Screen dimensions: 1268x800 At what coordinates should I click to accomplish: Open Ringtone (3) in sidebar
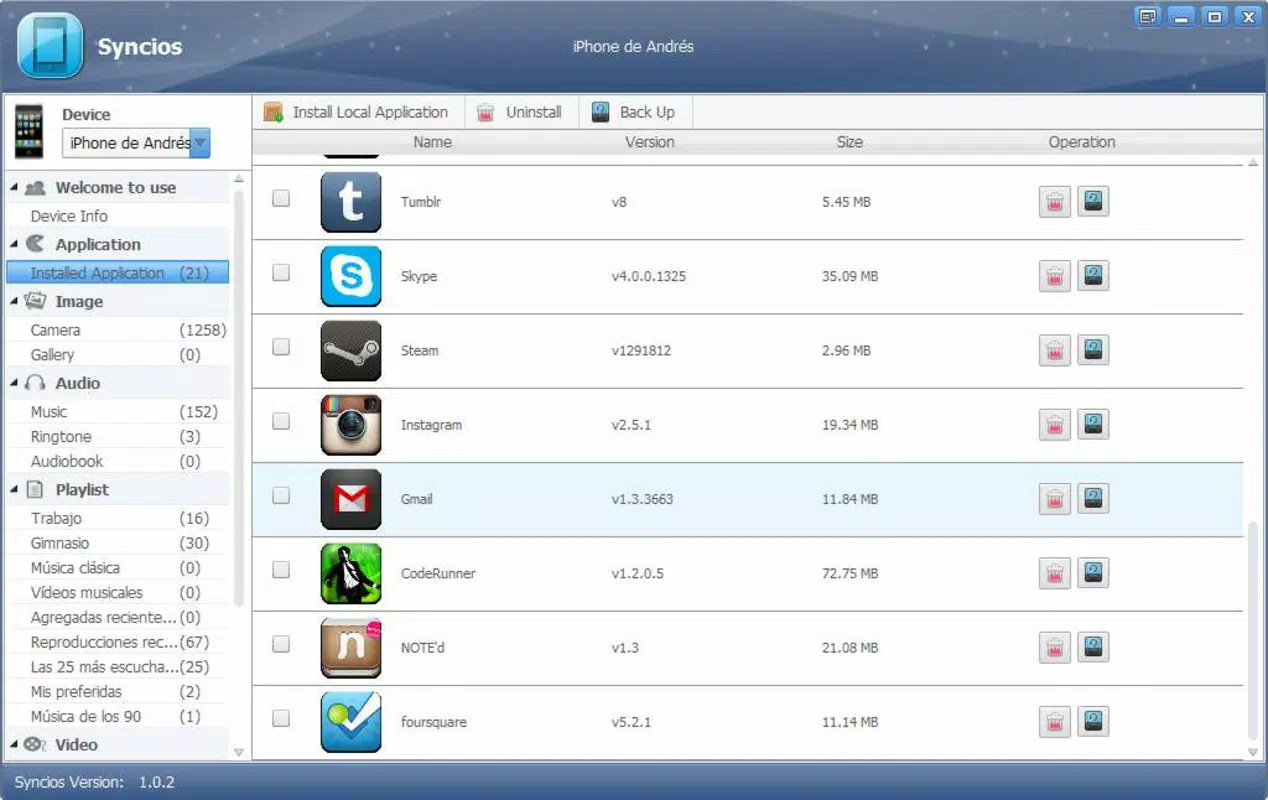coord(117,437)
